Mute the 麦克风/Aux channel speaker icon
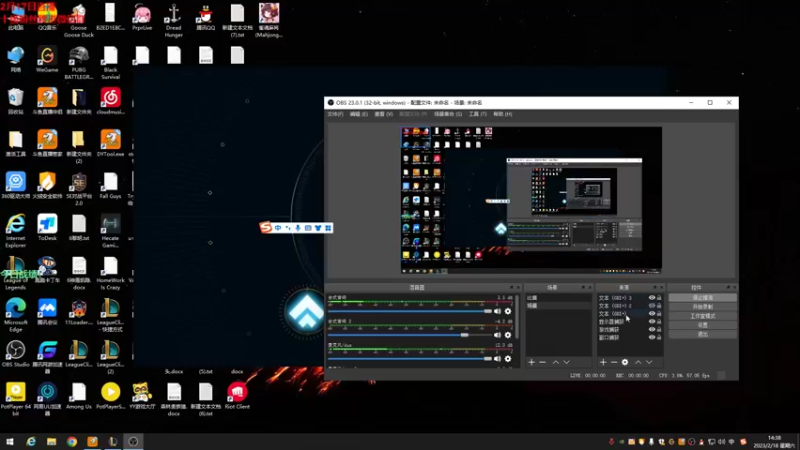 tap(497, 359)
